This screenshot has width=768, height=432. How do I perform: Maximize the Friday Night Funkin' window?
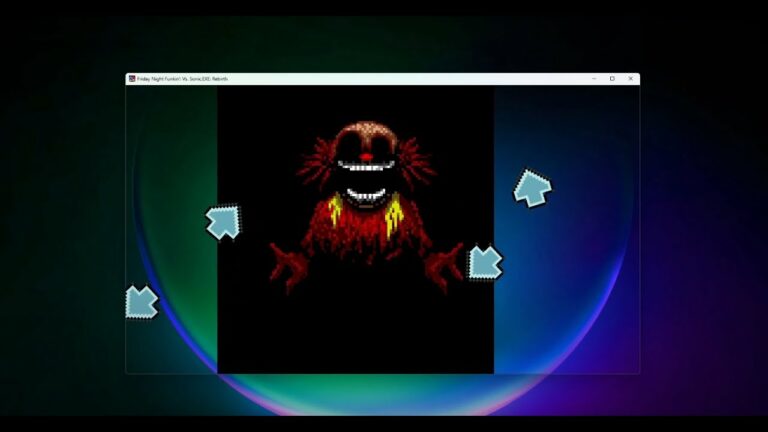point(612,78)
